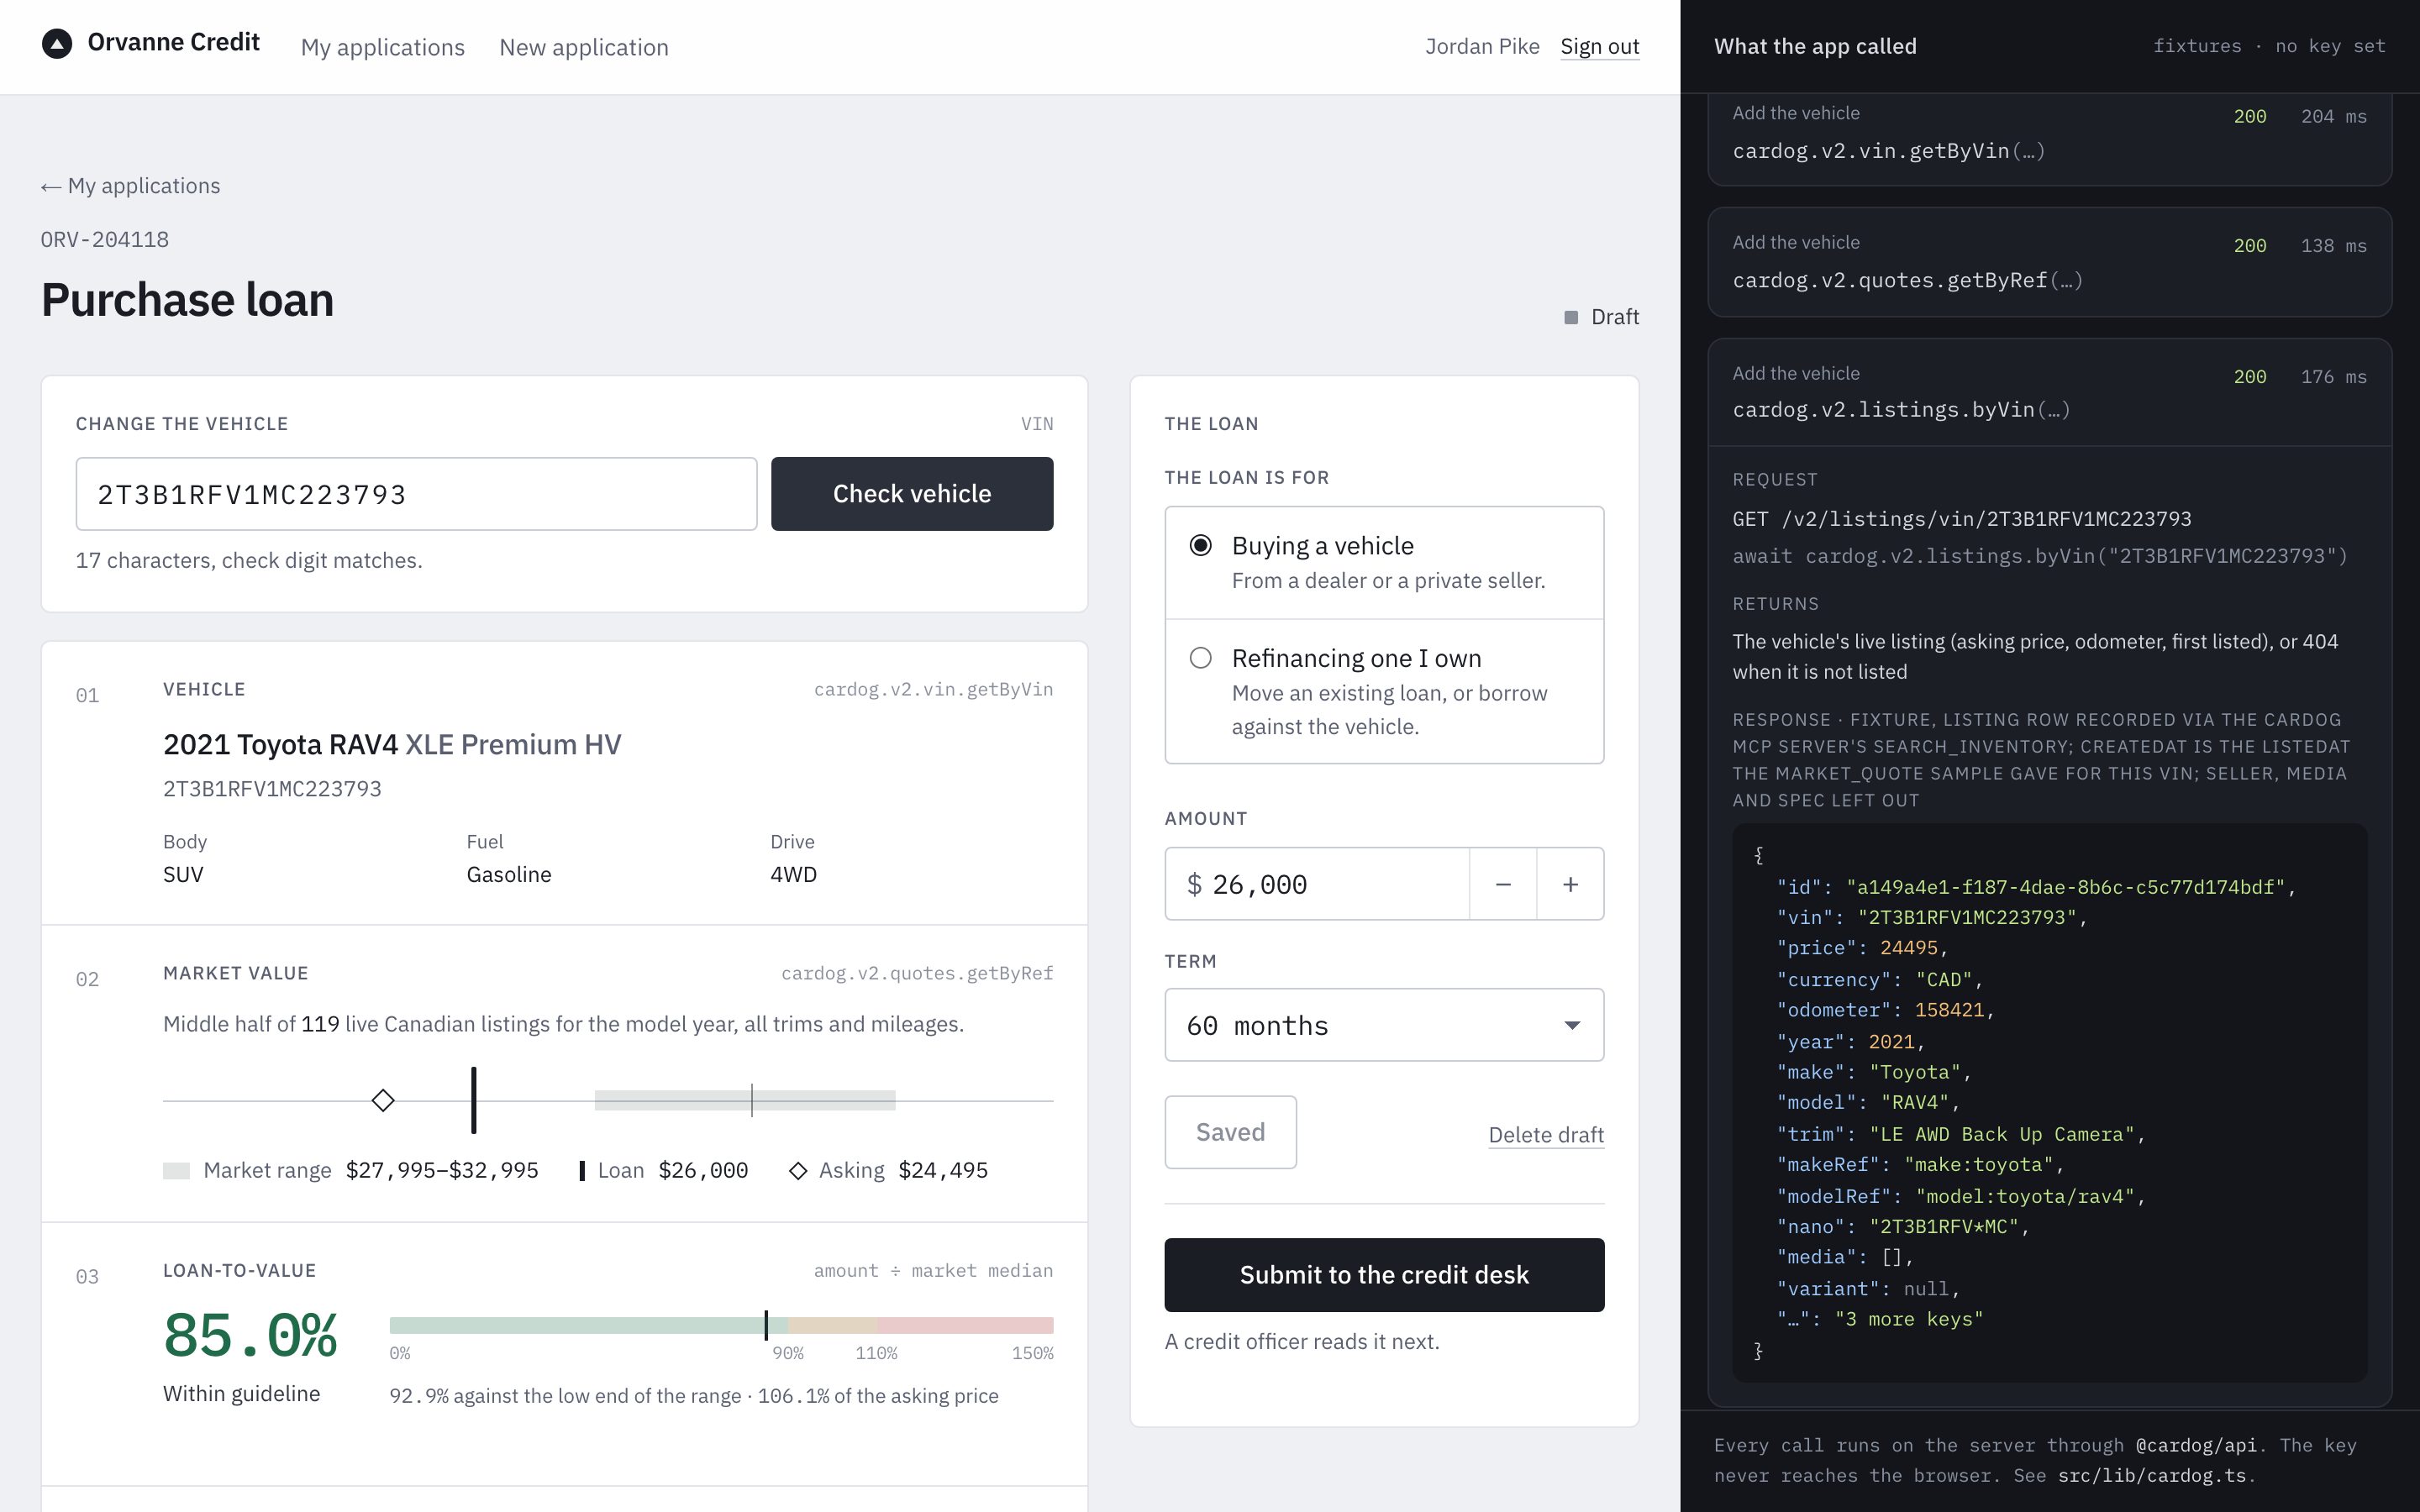Click the Asking legend diamond icon
The width and height of the screenshot is (2420, 1512).
[798, 1171]
